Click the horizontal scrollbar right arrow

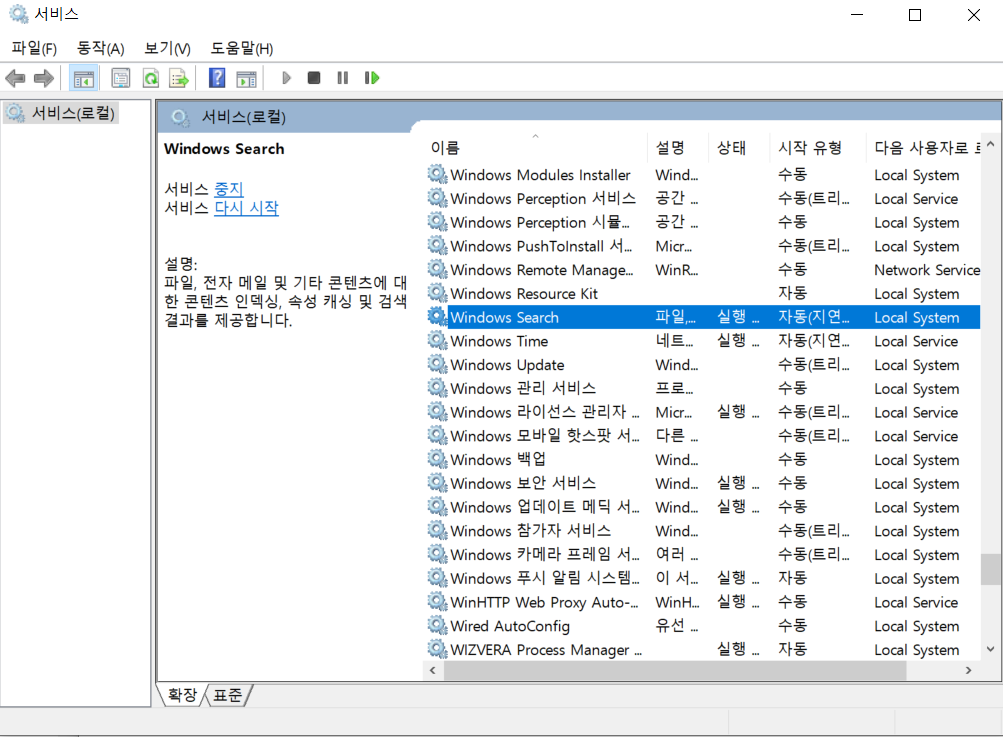pyautogui.click(x=968, y=670)
